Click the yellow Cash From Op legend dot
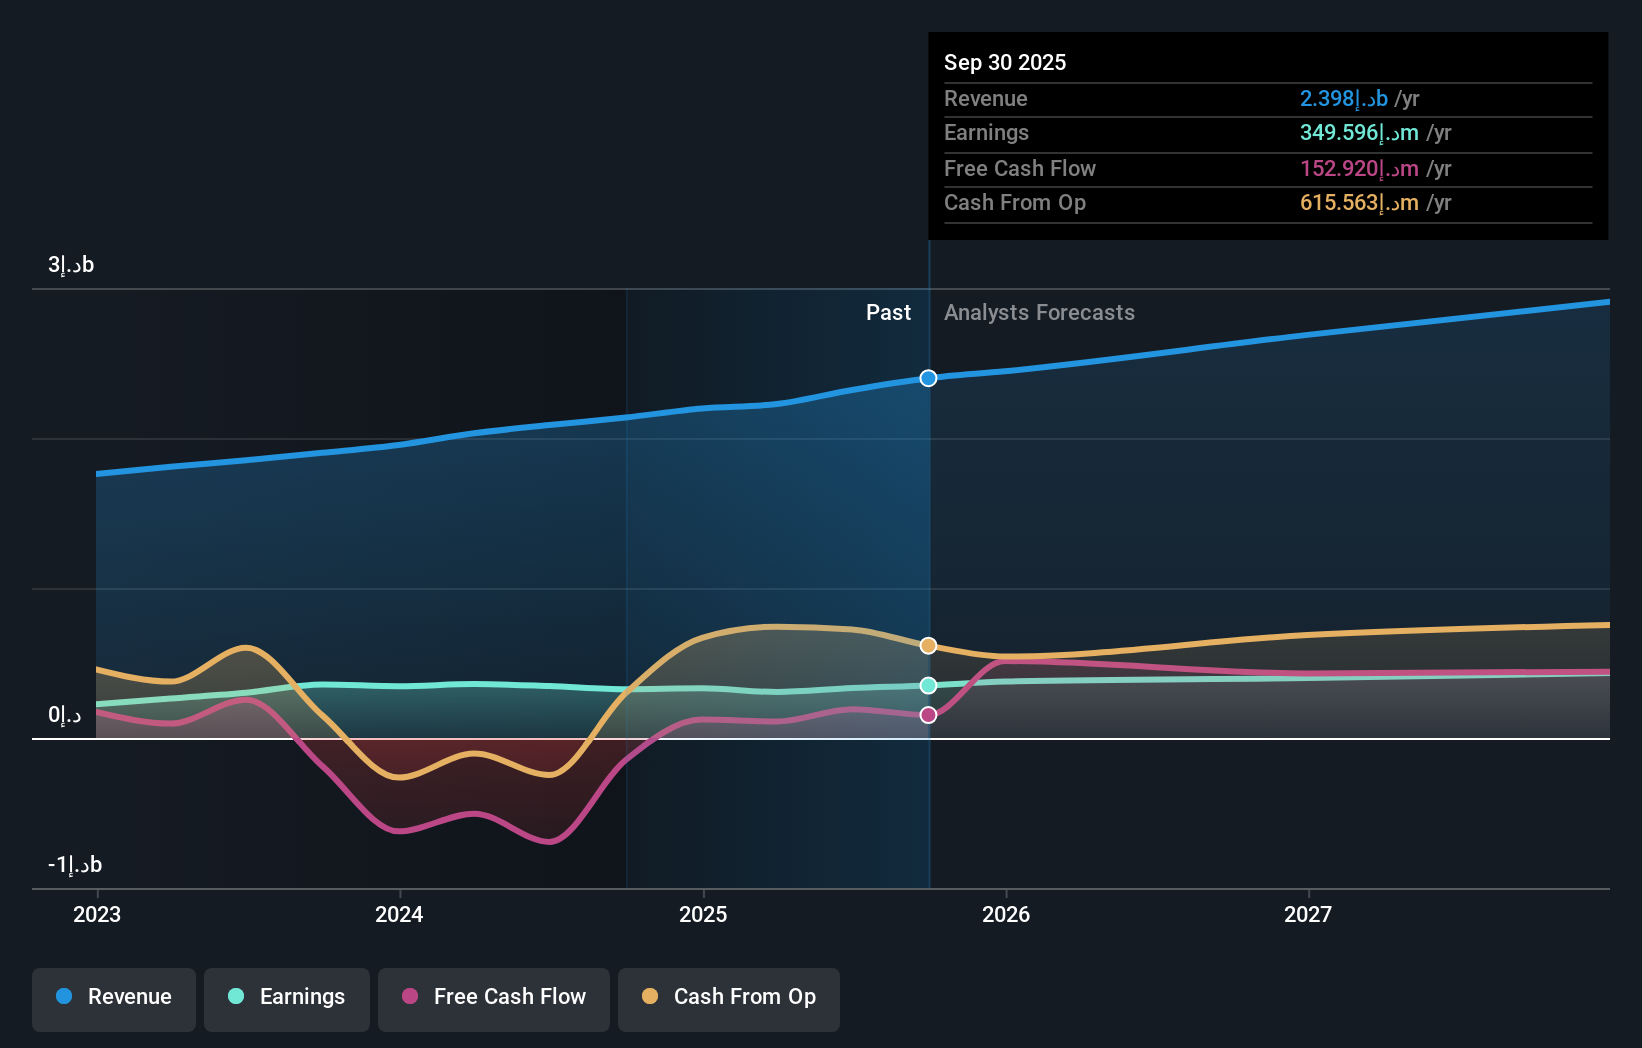The height and width of the screenshot is (1048, 1642). click(x=650, y=997)
